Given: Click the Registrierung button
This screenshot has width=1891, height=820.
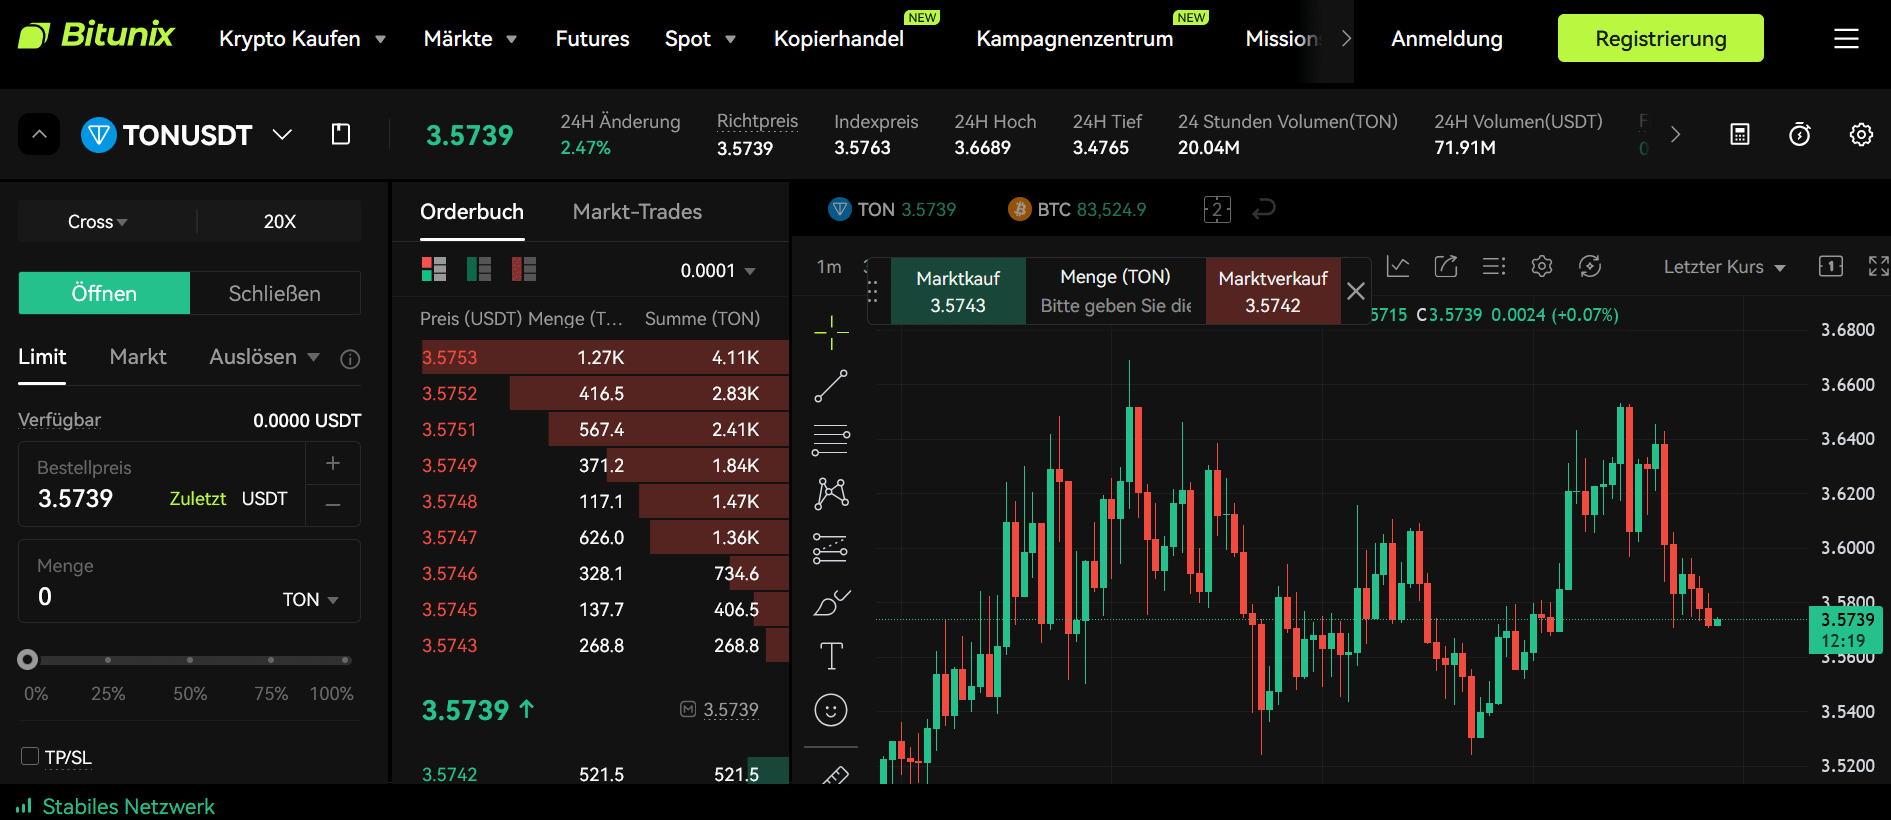Looking at the screenshot, I should pos(1660,39).
